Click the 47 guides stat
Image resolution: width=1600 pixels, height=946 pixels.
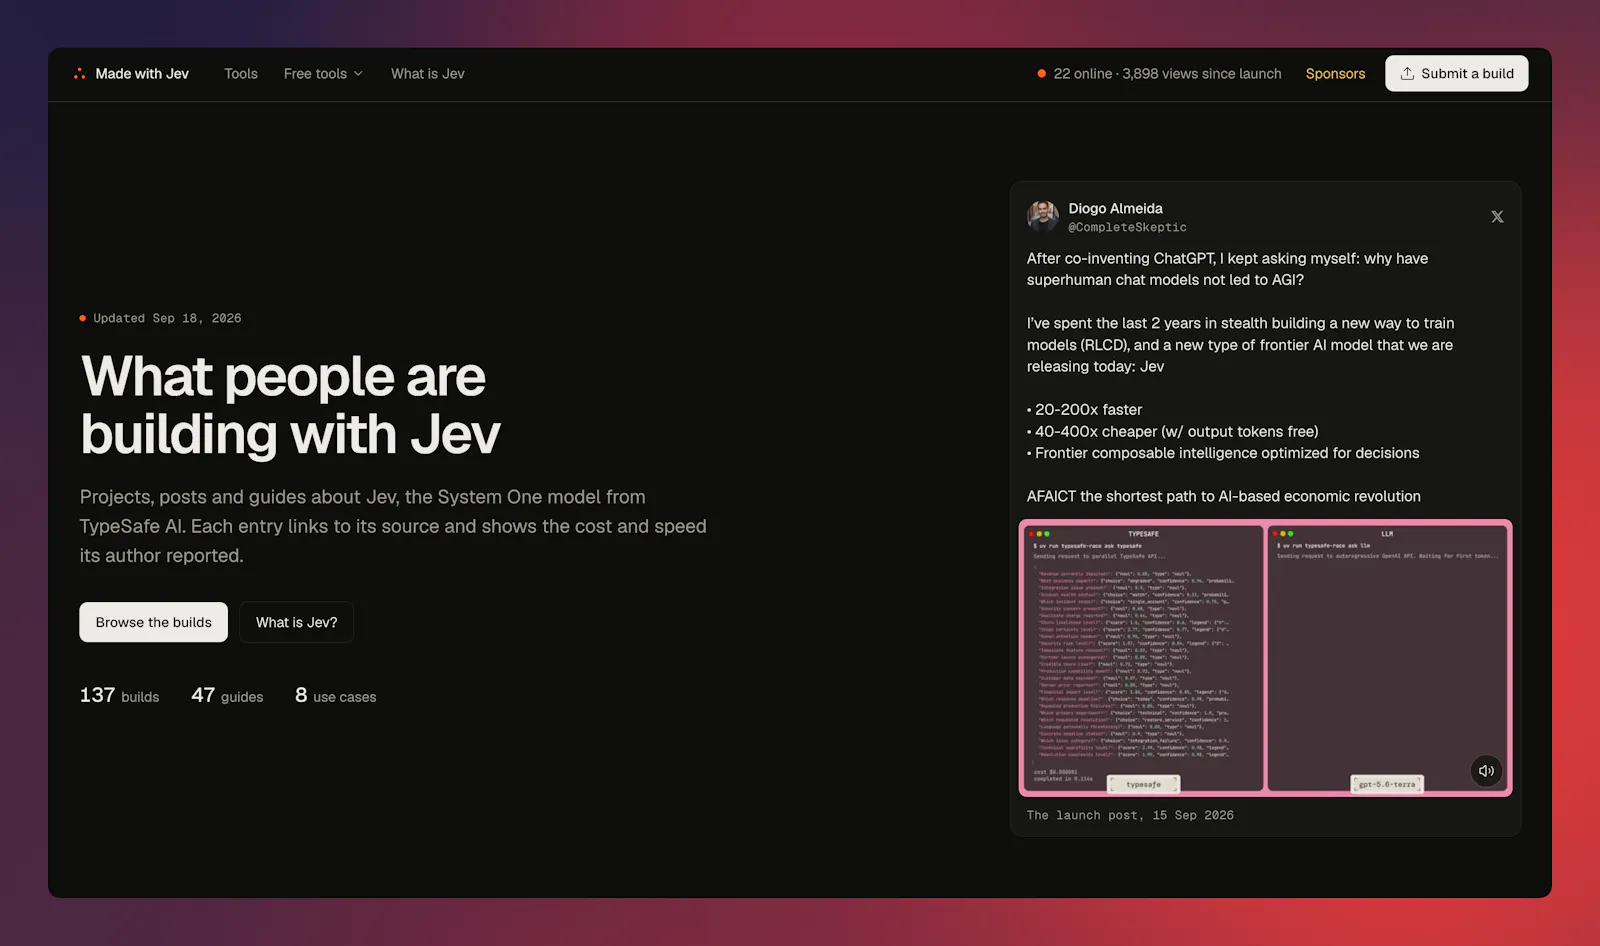[x=227, y=696]
